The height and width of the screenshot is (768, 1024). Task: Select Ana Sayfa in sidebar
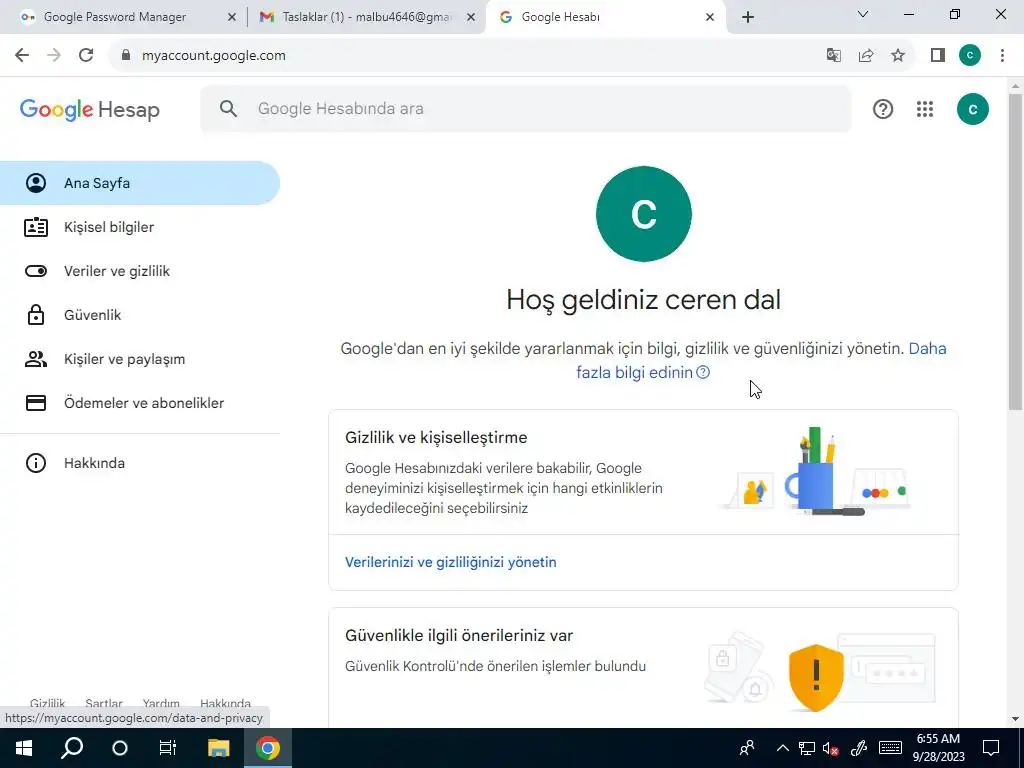[140, 183]
